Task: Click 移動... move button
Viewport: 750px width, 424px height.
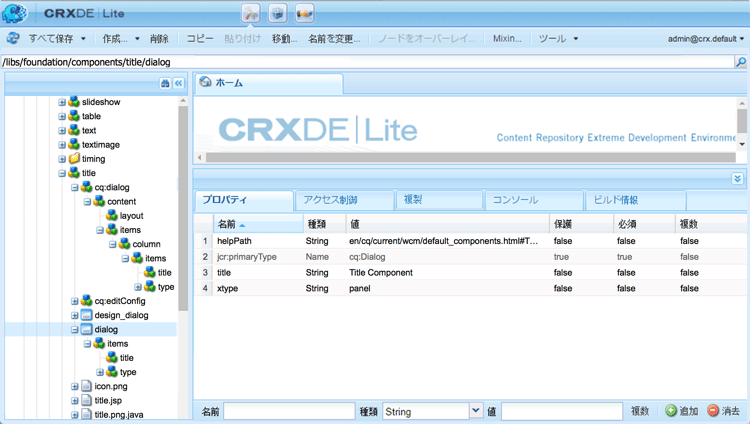Action: 285,39
